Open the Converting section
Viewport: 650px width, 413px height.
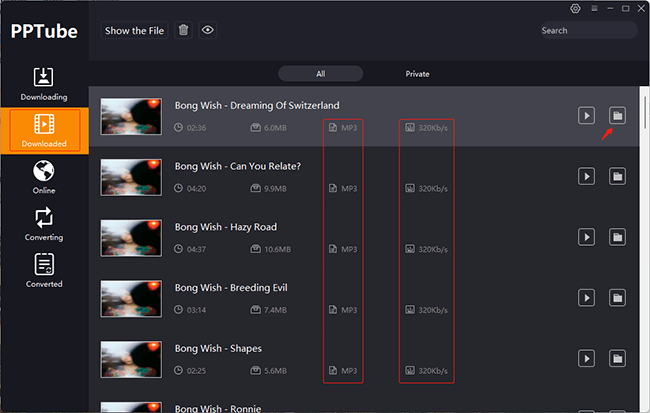(x=44, y=224)
